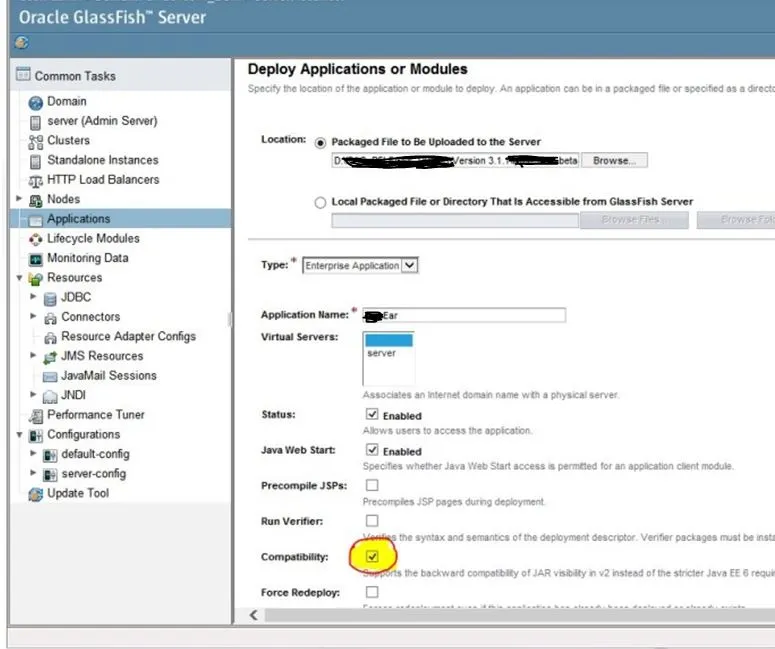Open Monitoring Data in the tree
The height and width of the screenshot is (649, 775).
tap(87, 258)
